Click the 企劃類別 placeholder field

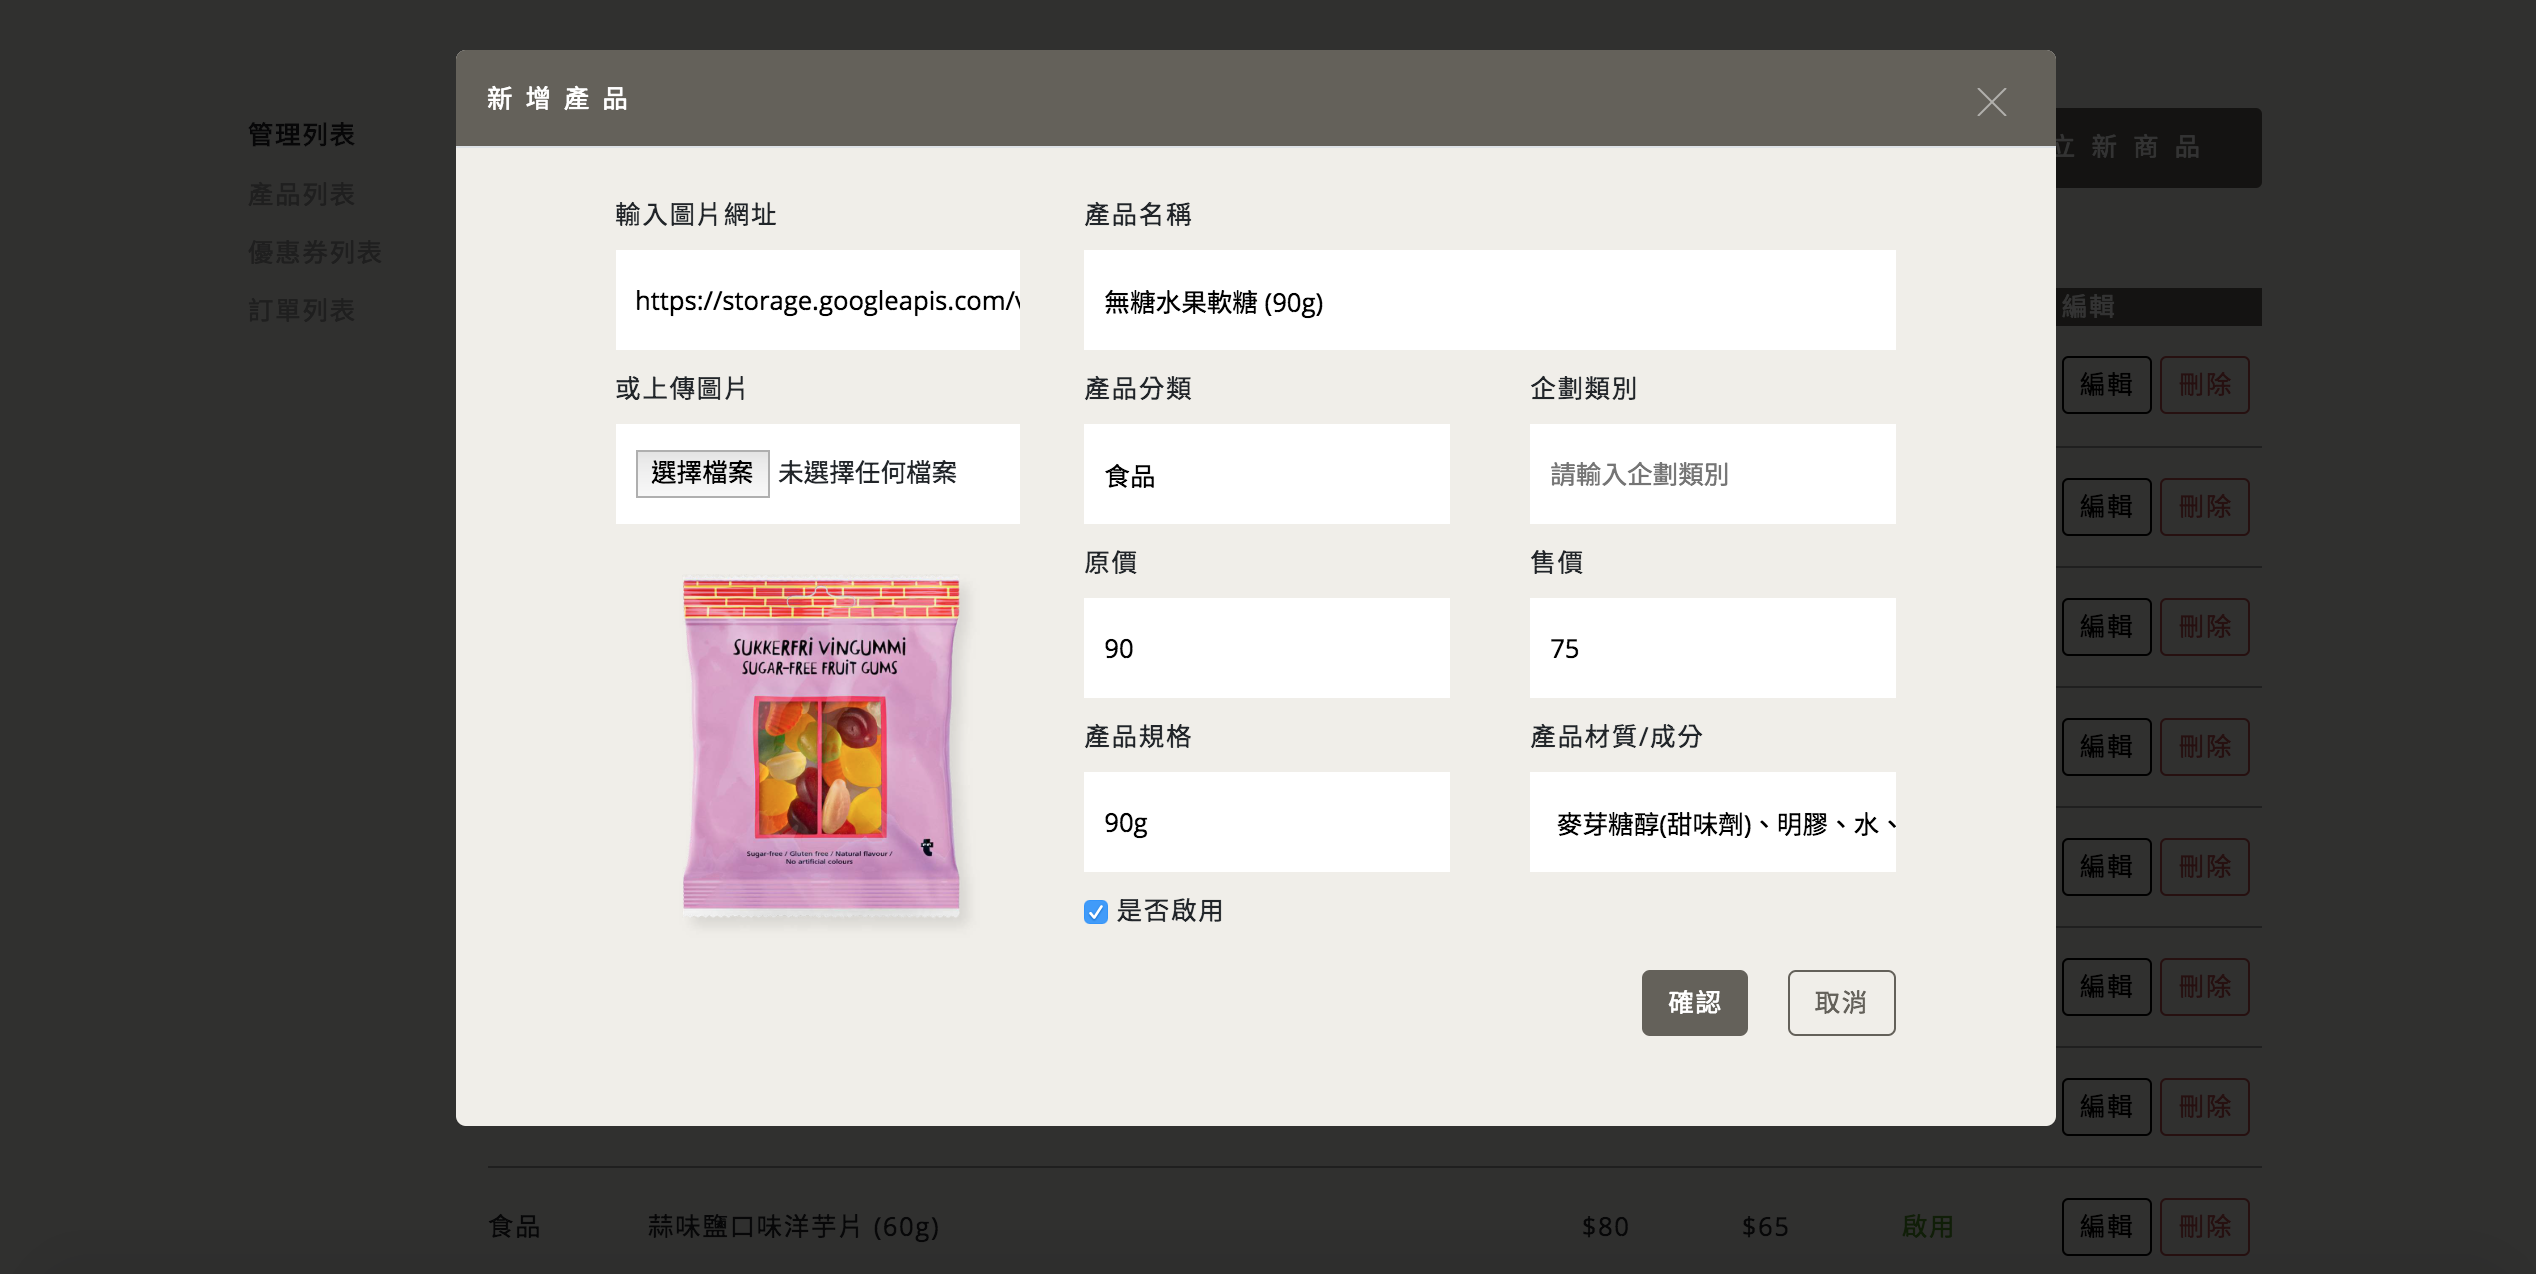point(1712,474)
